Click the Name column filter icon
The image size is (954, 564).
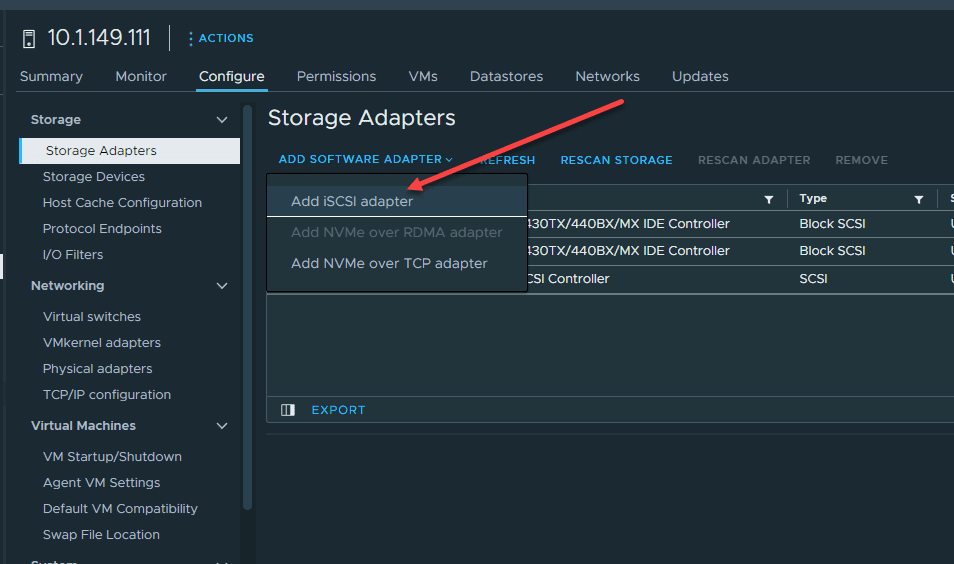click(x=769, y=199)
